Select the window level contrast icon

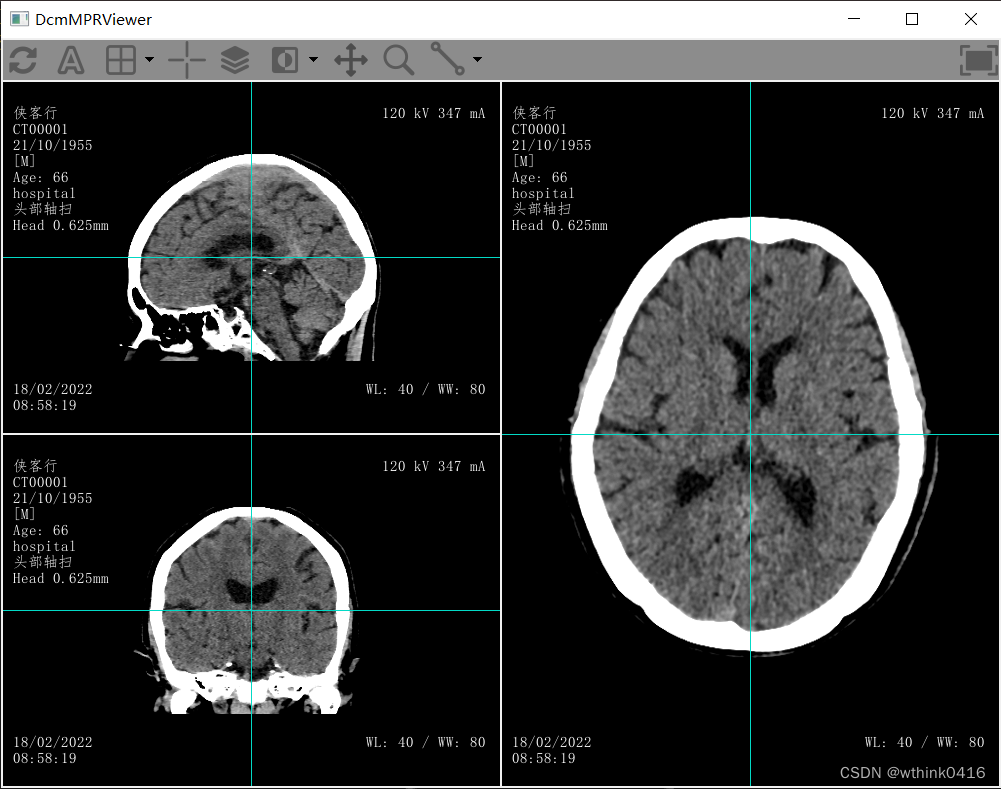285,60
